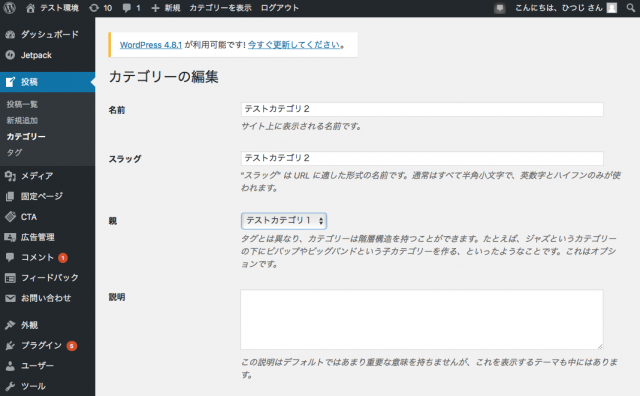
Task: Click the 親 field label
Action: pyautogui.click(x=113, y=221)
